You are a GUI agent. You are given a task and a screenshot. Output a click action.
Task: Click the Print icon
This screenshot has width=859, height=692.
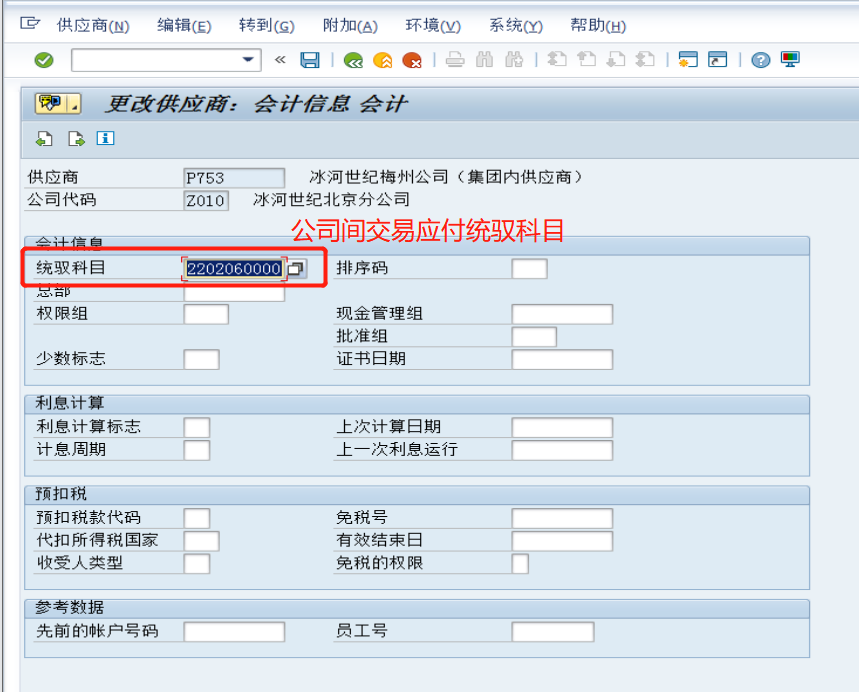[455, 60]
